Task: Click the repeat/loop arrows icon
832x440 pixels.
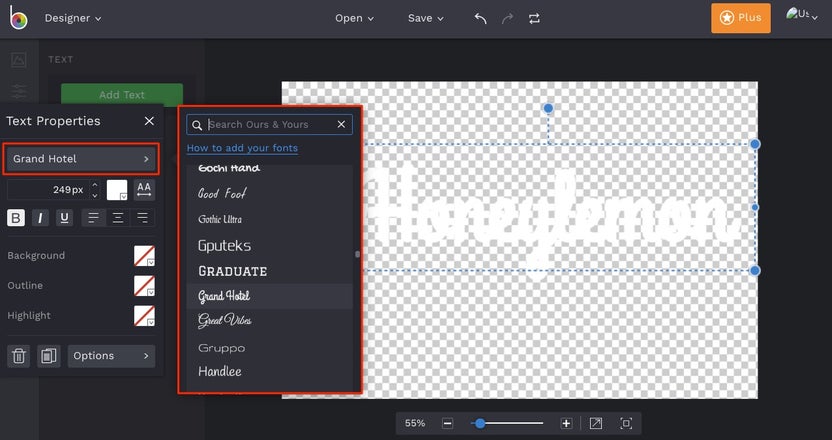Action: 534,19
